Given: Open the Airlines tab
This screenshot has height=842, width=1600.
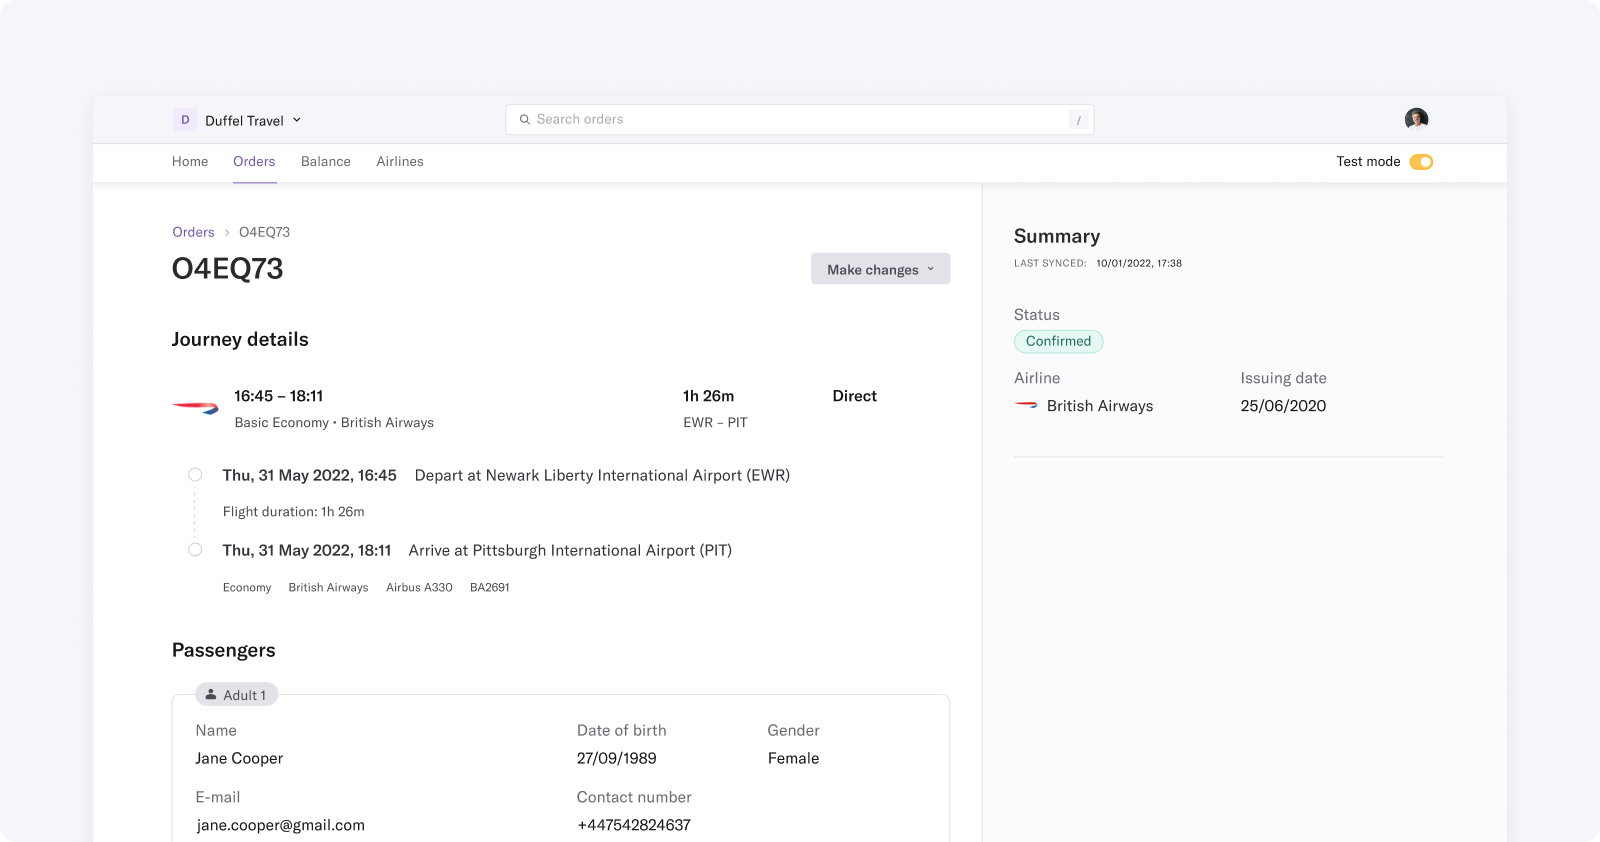Looking at the screenshot, I should 400,161.
